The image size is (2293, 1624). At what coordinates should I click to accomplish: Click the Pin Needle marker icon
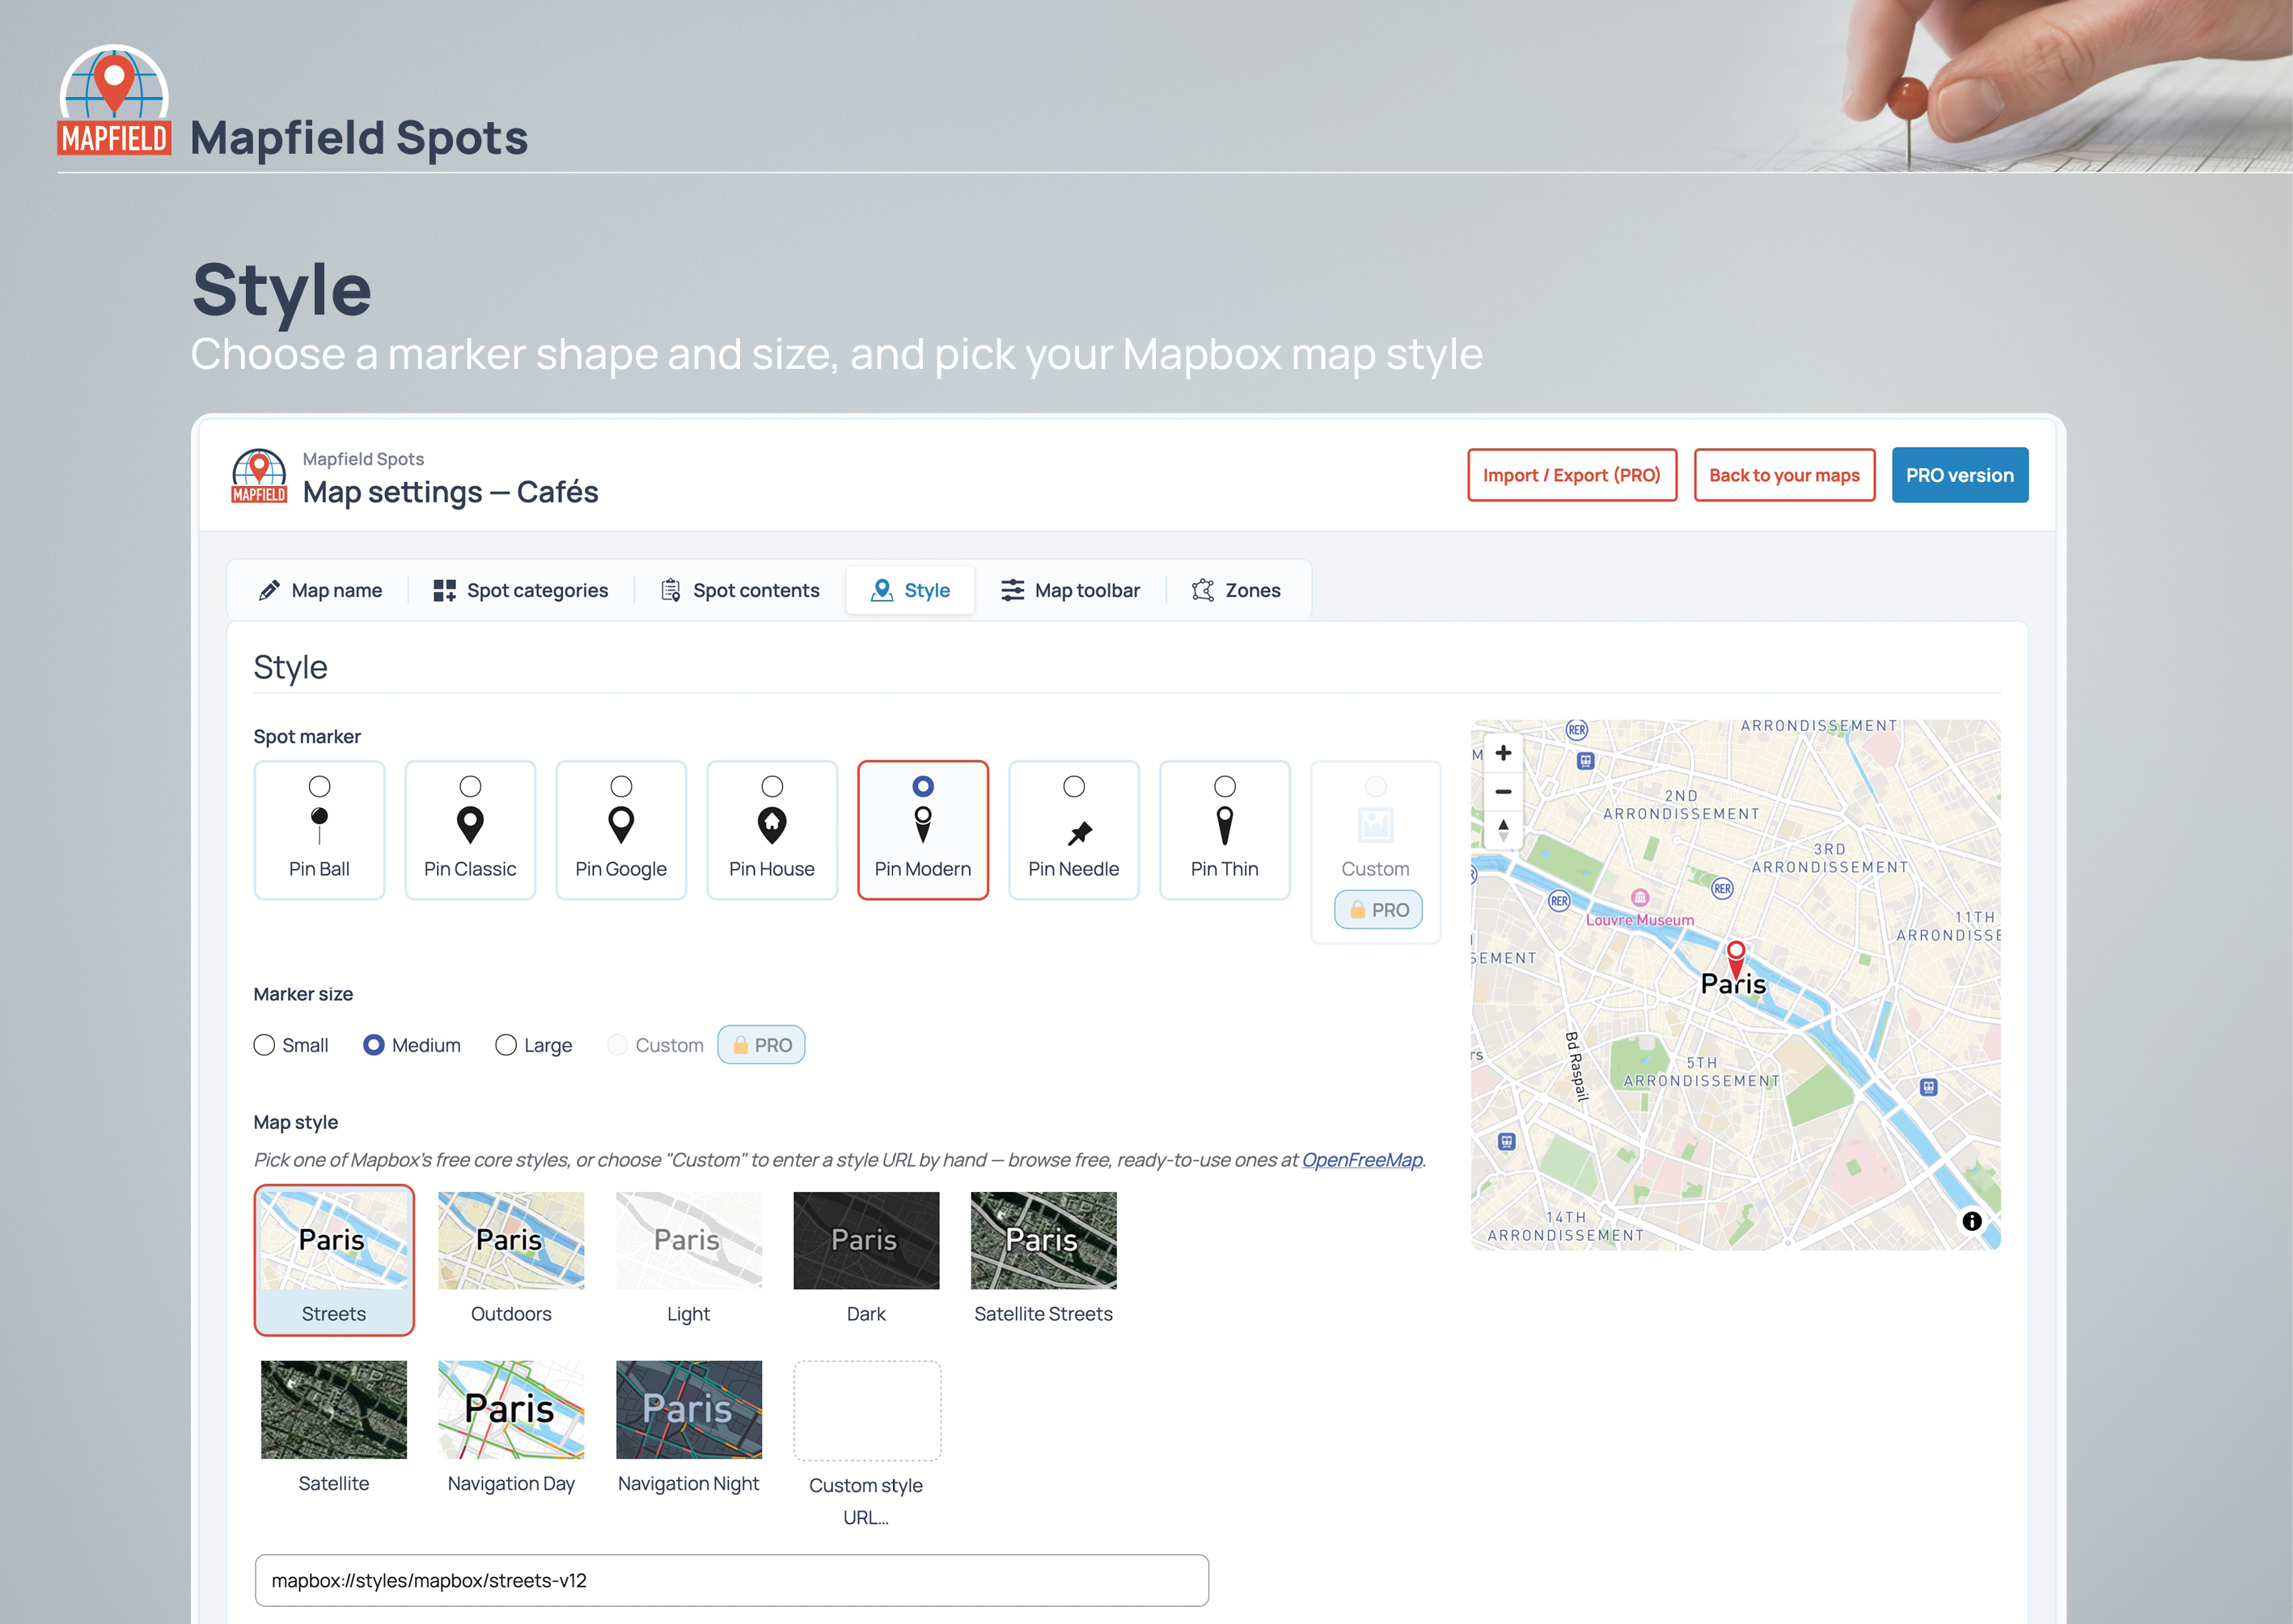[1079, 832]
